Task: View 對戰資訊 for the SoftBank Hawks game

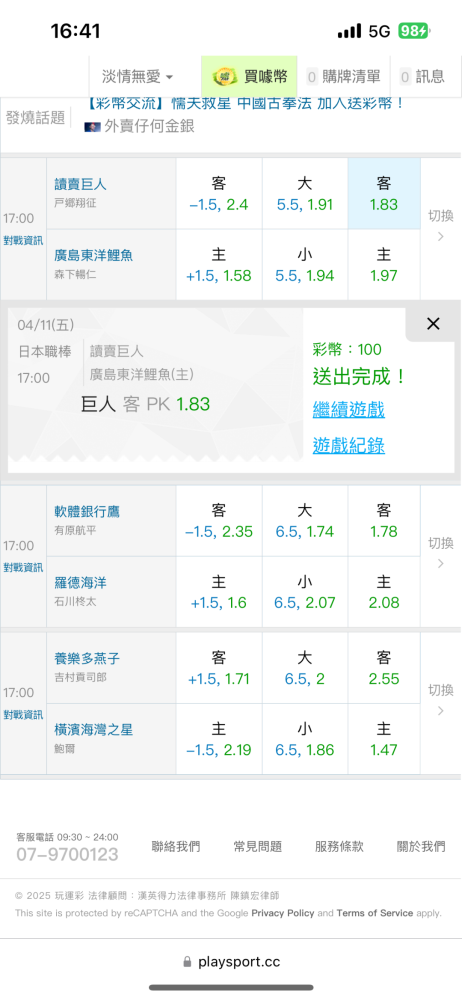Action: (x=23, y=568)
